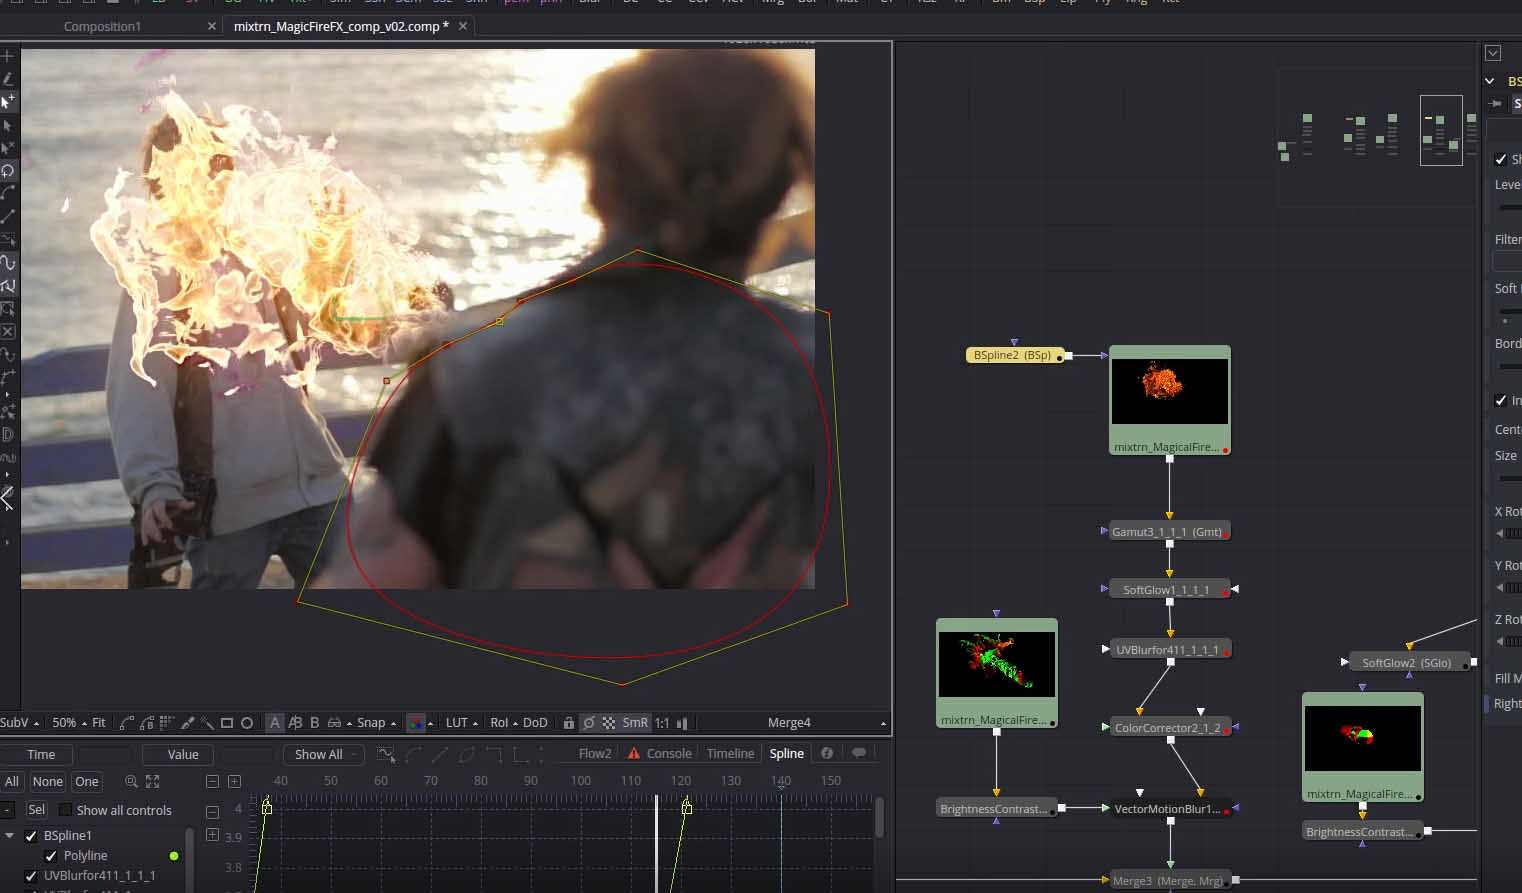Open the Timeline tab
This screenshot has width=1522, height=893.
[730, 754]
